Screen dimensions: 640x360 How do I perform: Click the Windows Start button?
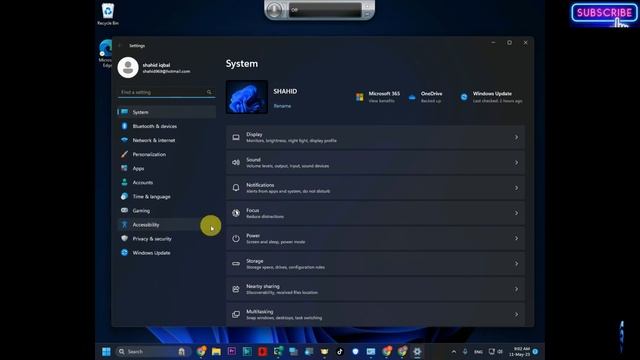[106, 351]
